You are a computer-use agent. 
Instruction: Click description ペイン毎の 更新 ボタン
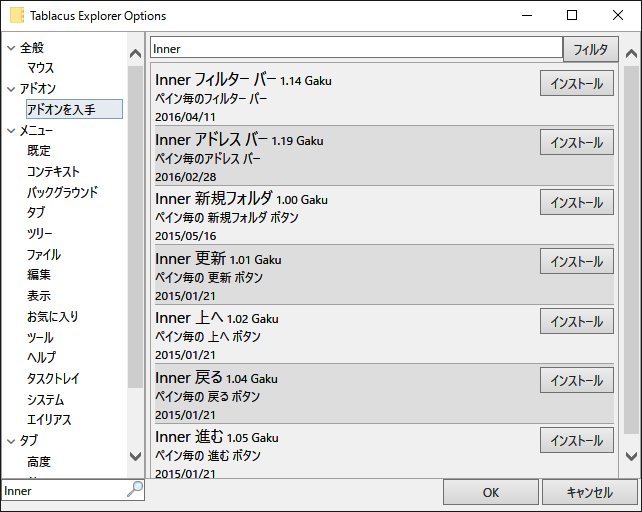(x=209, y=277)
